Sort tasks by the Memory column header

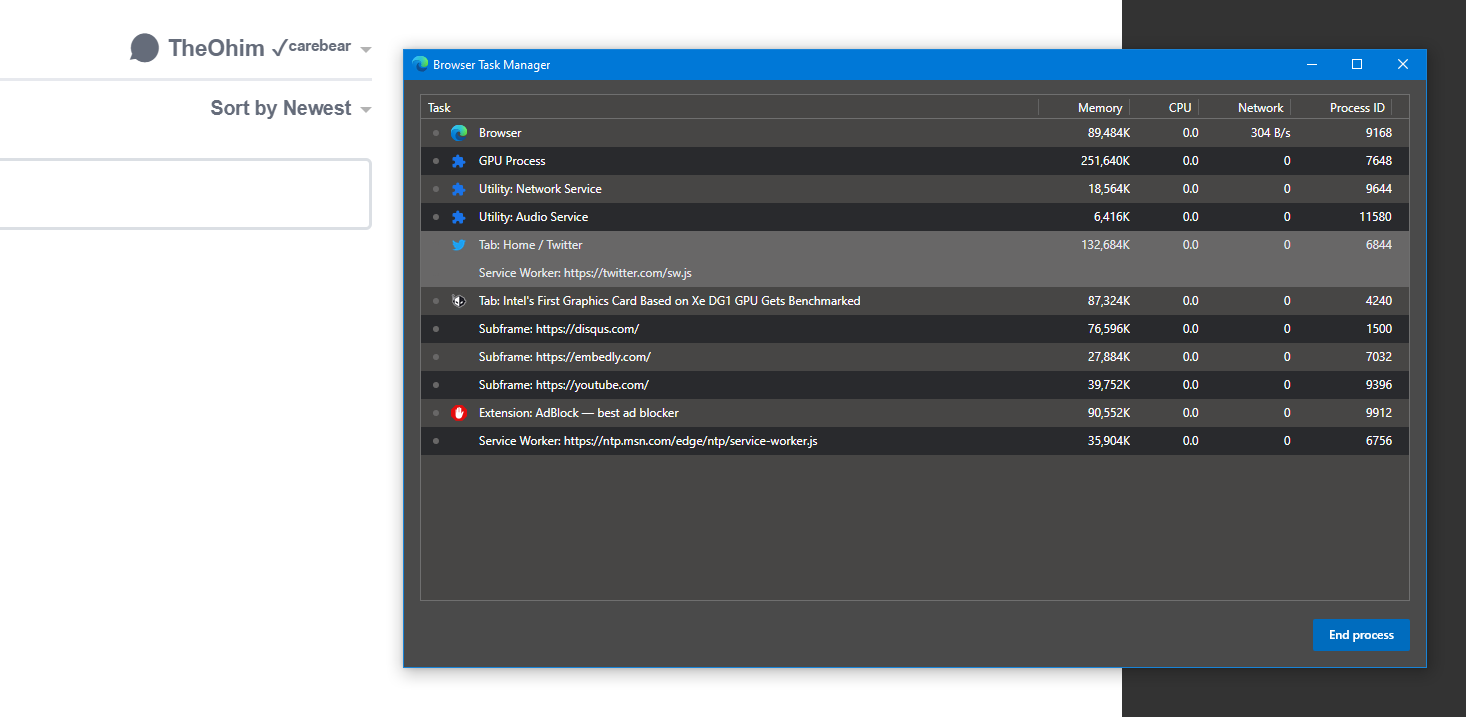coord(1099,107)
